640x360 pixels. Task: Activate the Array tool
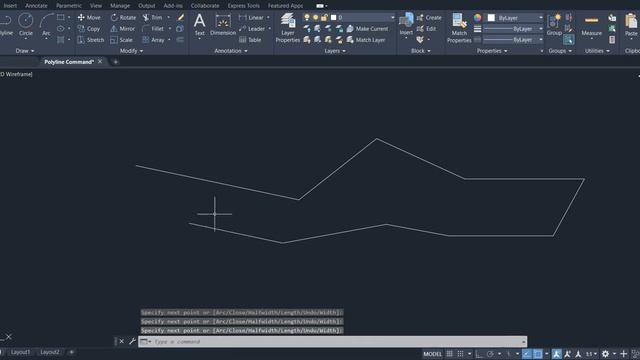153,40
